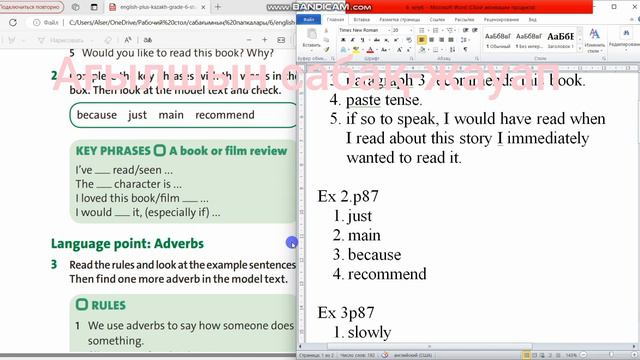Decrease paragraph indent

click(465, 30)
